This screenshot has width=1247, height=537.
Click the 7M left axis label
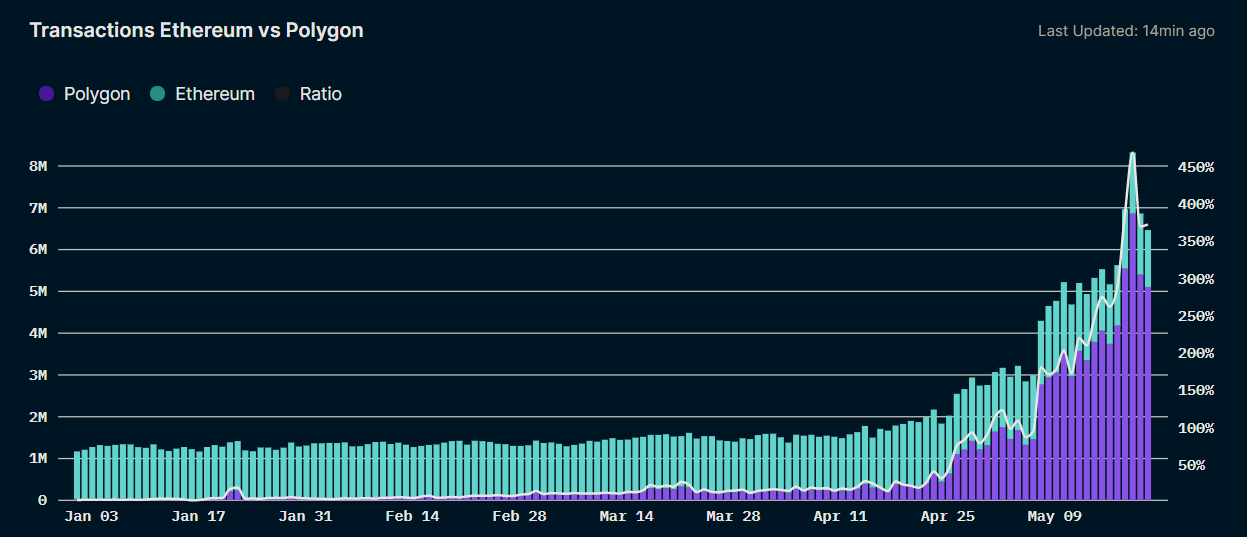[38, 208]
